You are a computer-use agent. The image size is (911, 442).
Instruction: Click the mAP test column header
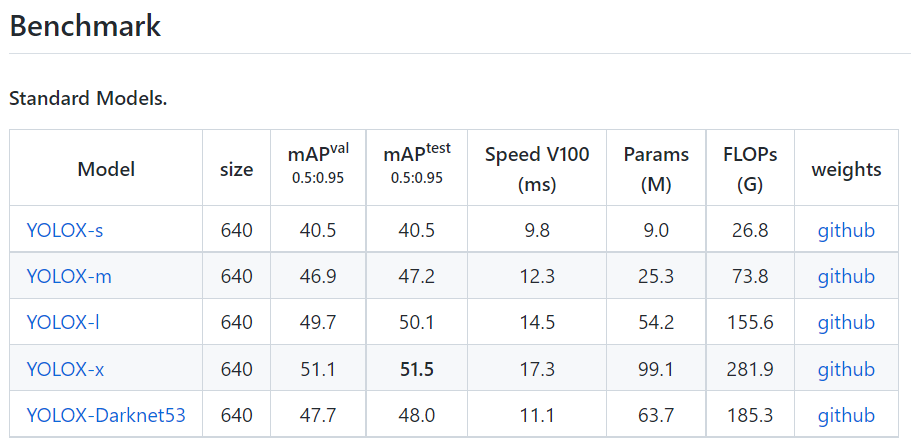(x=417, y=165)
